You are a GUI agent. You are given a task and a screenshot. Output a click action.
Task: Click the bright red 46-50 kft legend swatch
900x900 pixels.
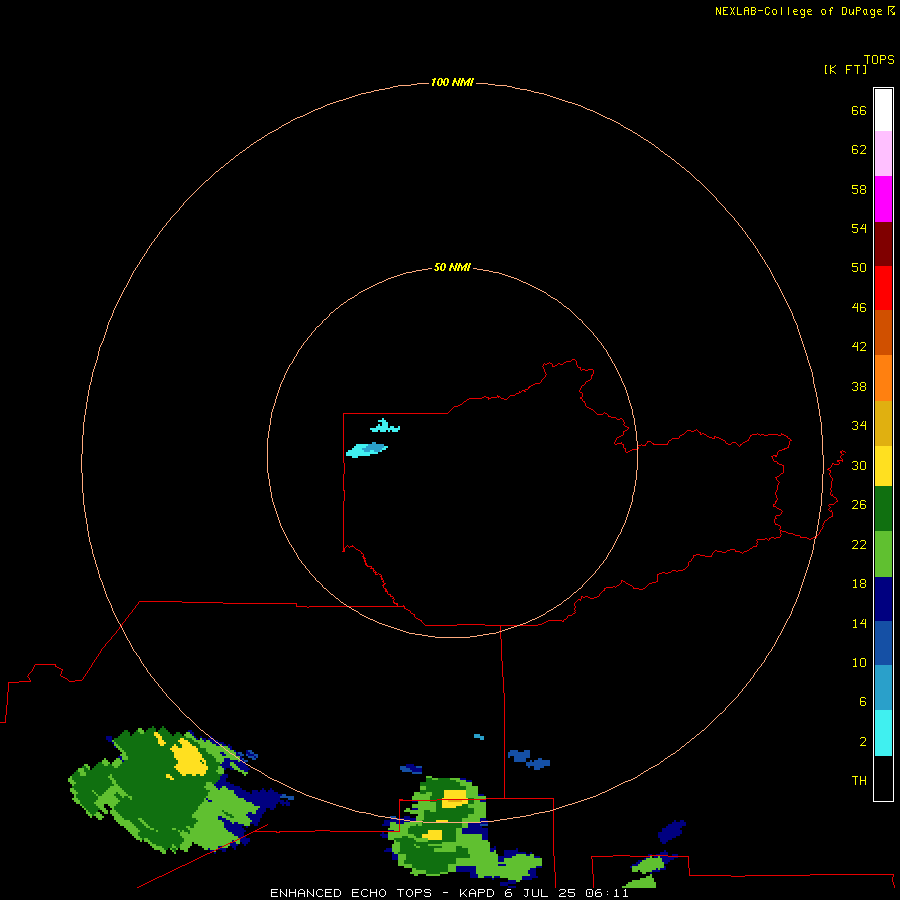click(x=883, y=288)
